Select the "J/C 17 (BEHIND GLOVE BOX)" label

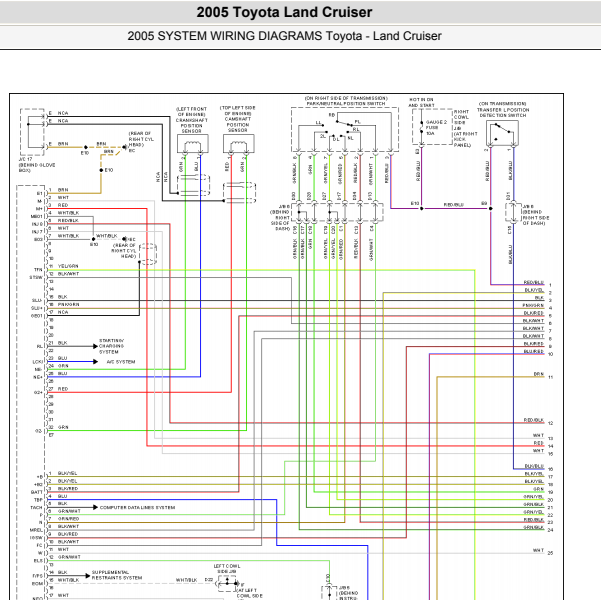coord(37,164)
